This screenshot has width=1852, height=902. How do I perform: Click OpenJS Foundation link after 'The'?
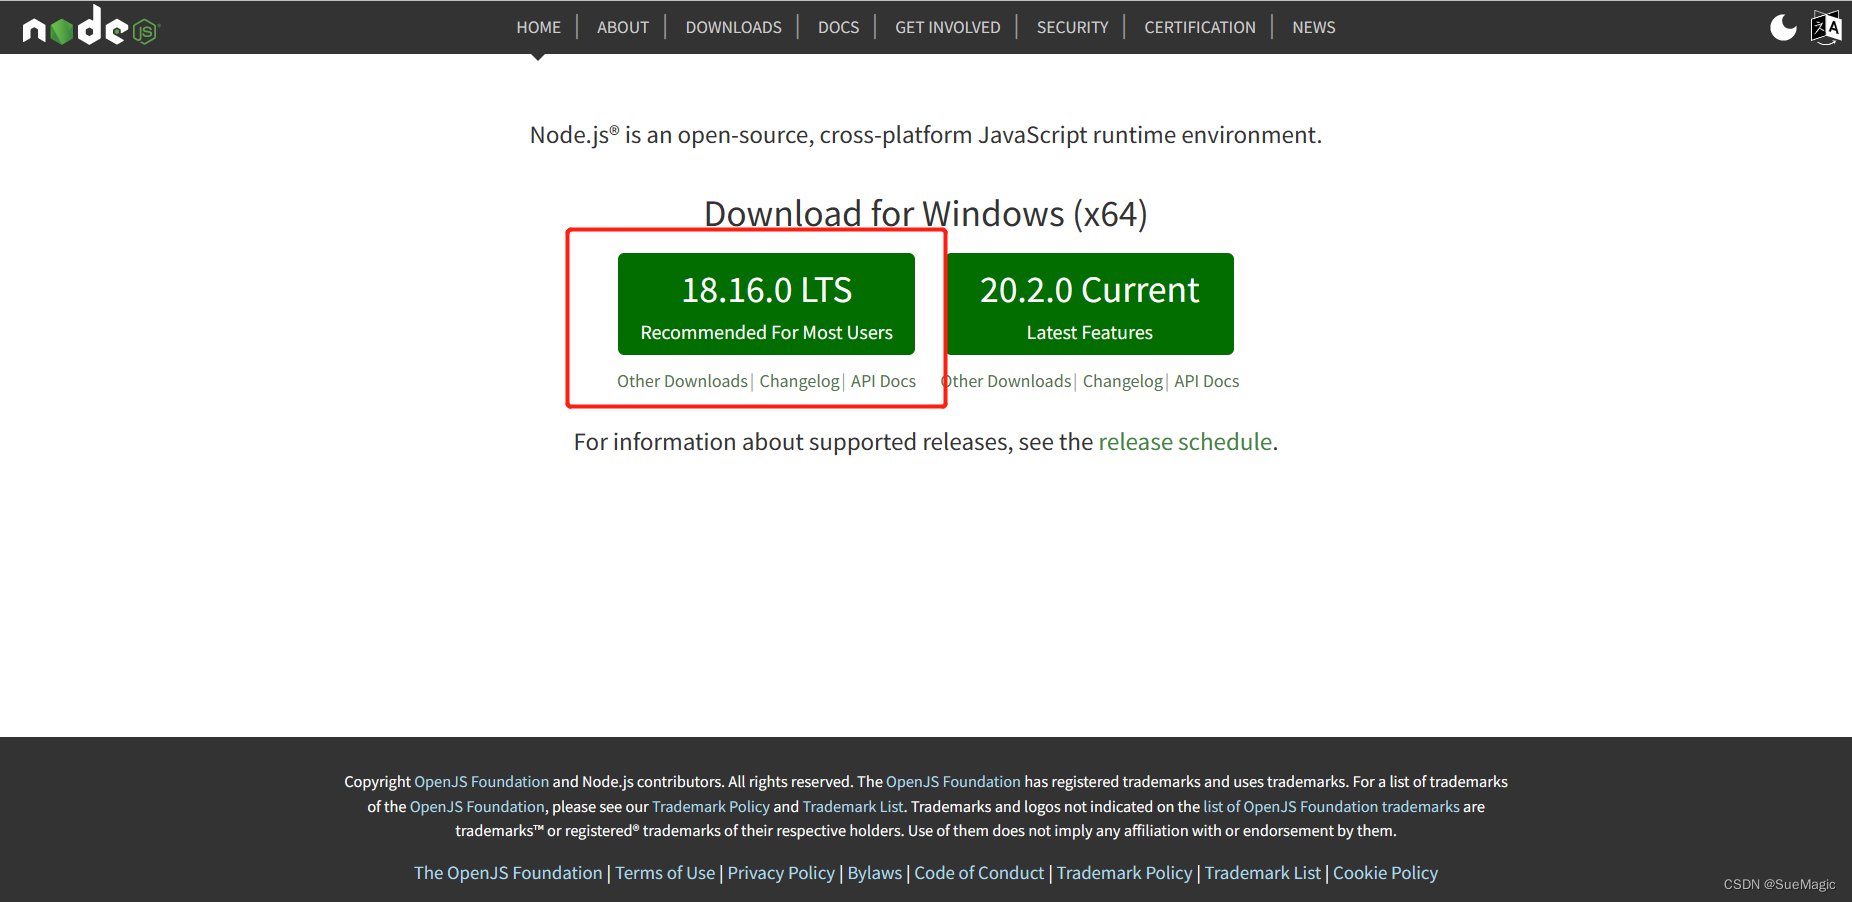coord(953,782)
